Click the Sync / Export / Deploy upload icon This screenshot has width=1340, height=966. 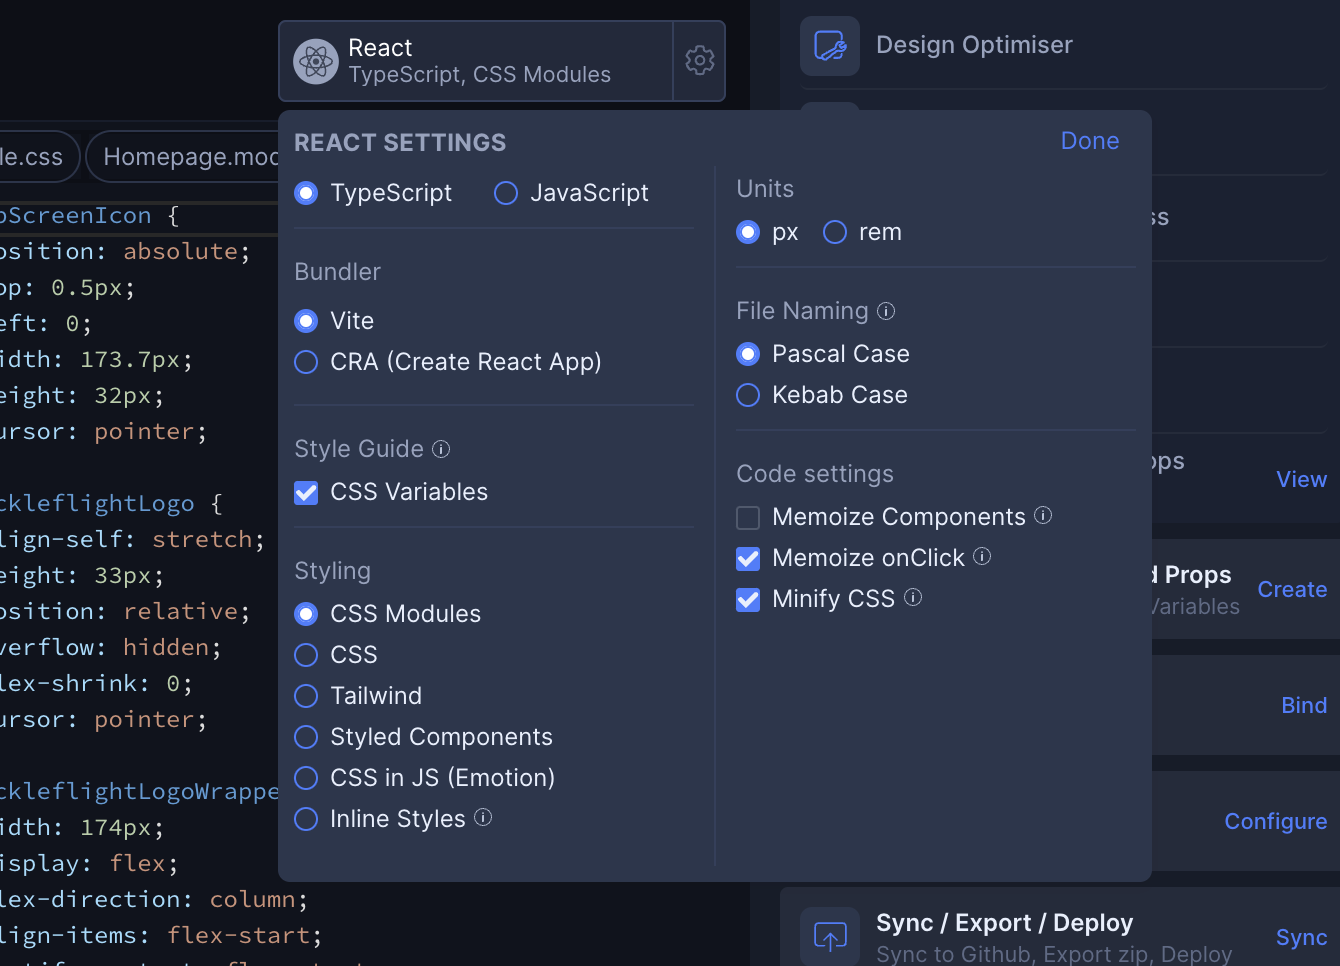coord(830,936)
